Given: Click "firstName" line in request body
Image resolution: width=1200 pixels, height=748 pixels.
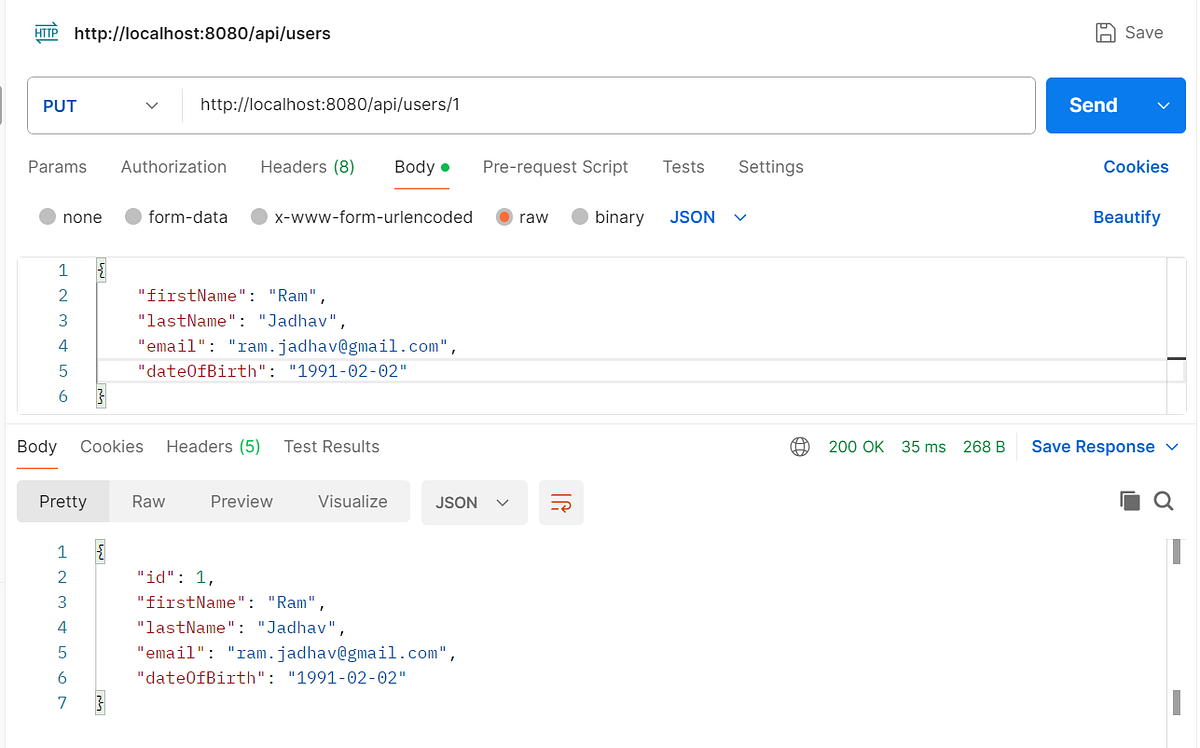Looking at the screenshot, I should [x=233, y=295].
